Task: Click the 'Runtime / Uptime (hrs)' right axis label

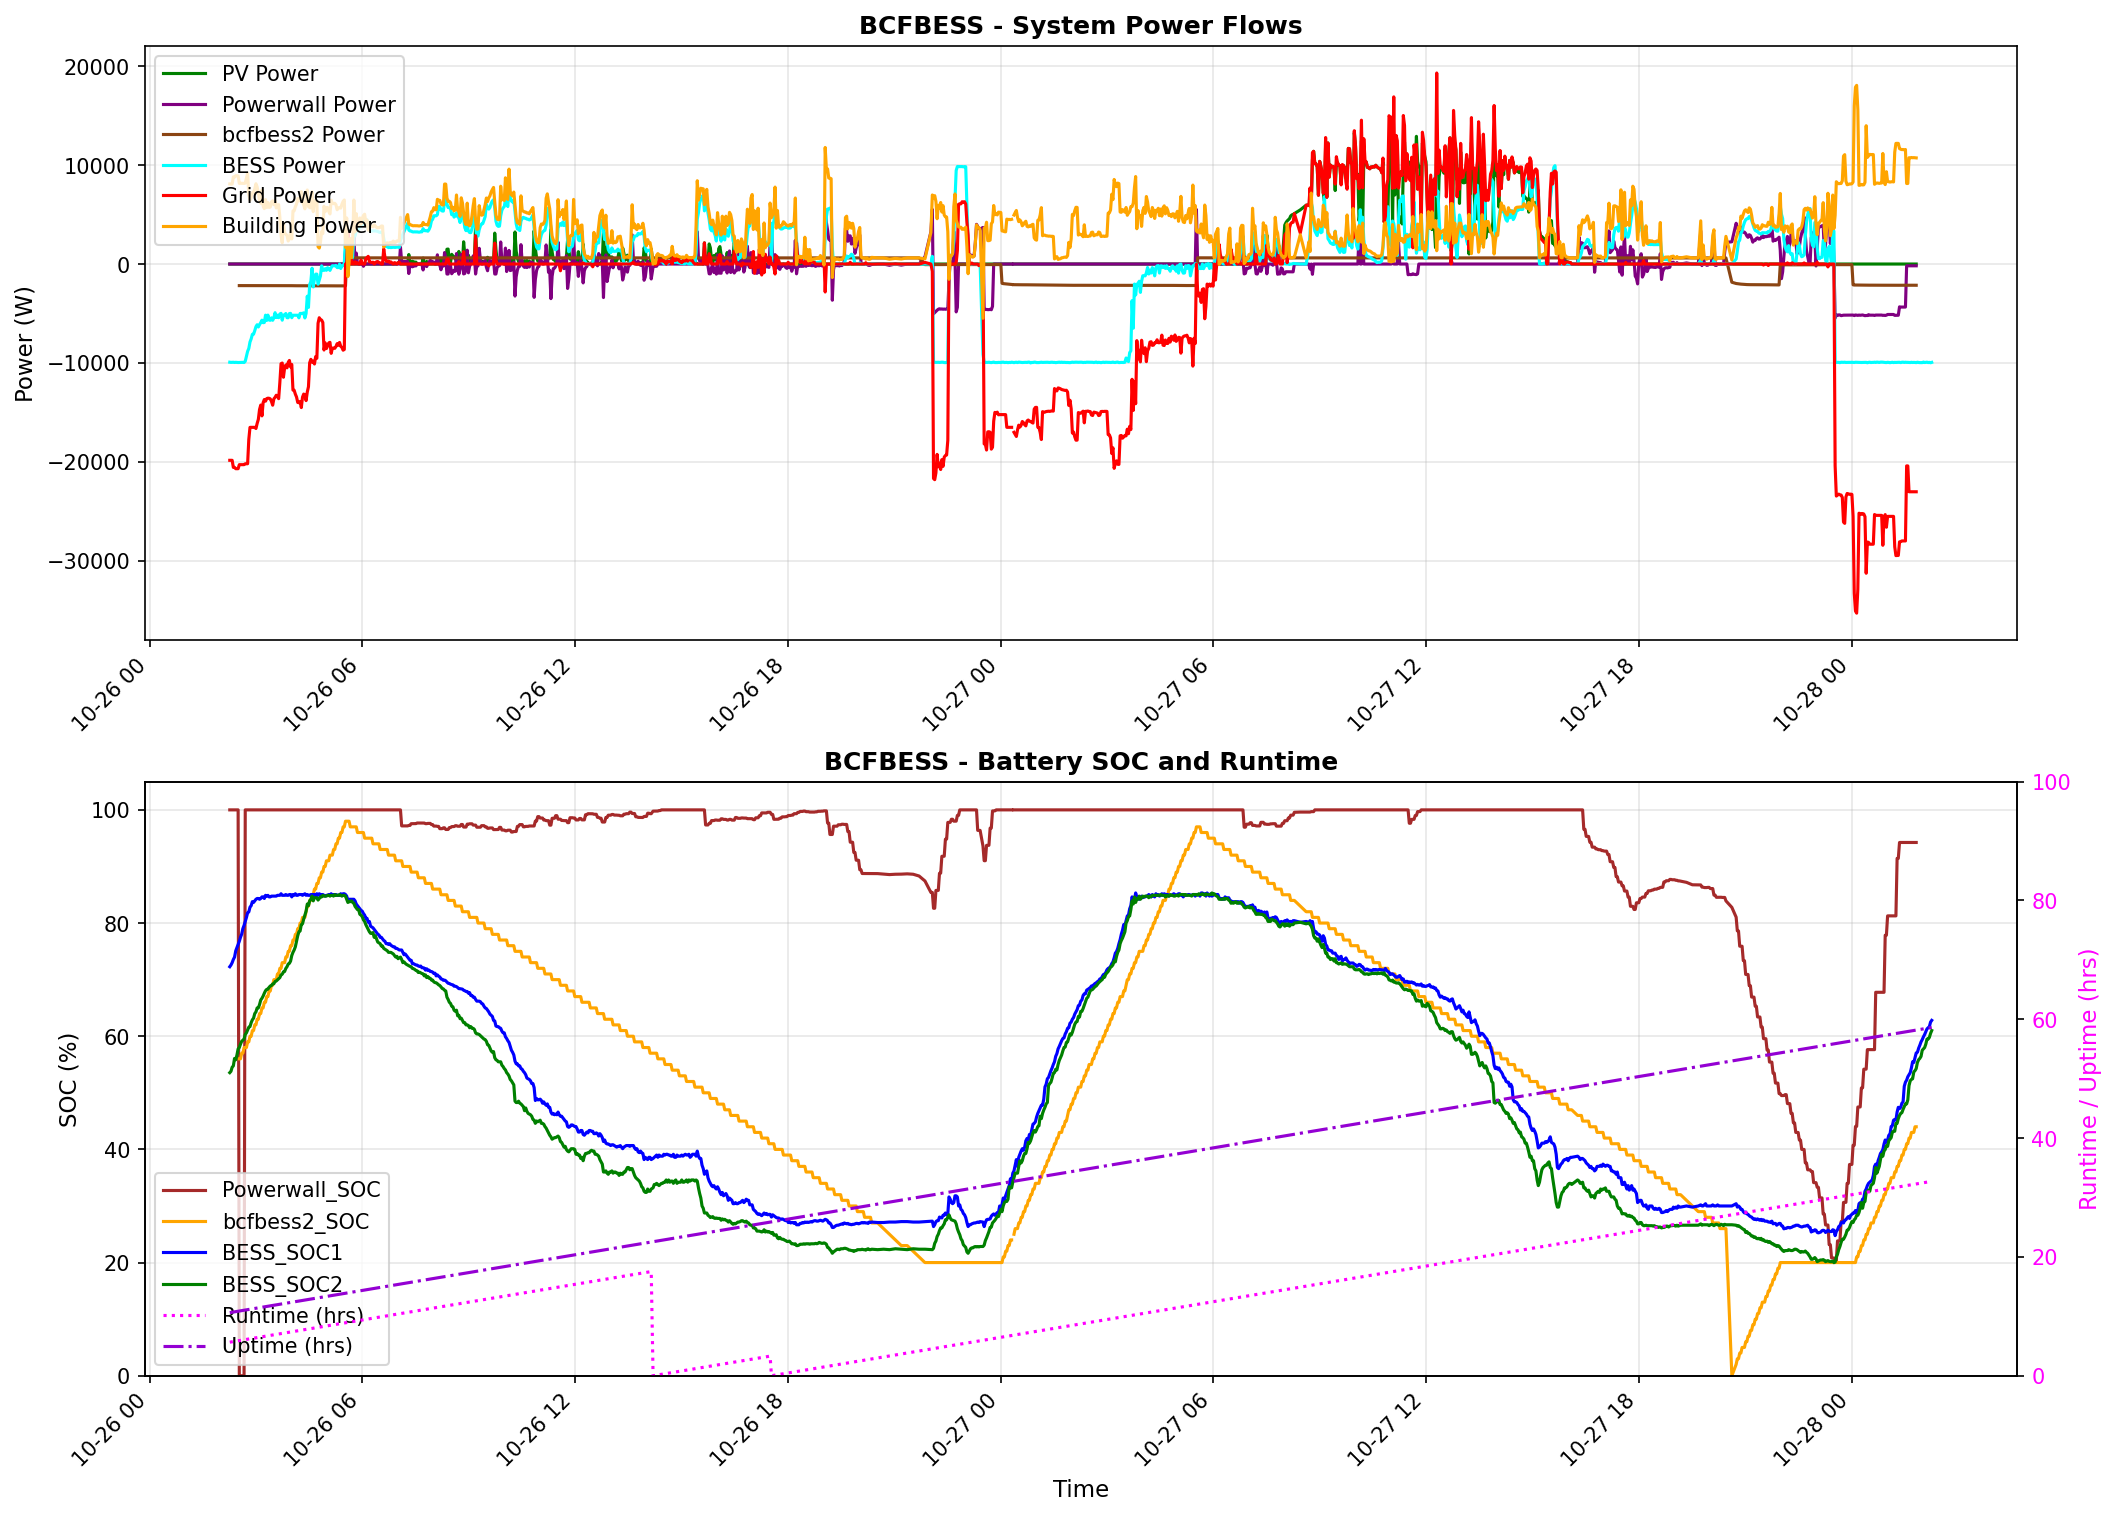Action: pos(2088,1080)
